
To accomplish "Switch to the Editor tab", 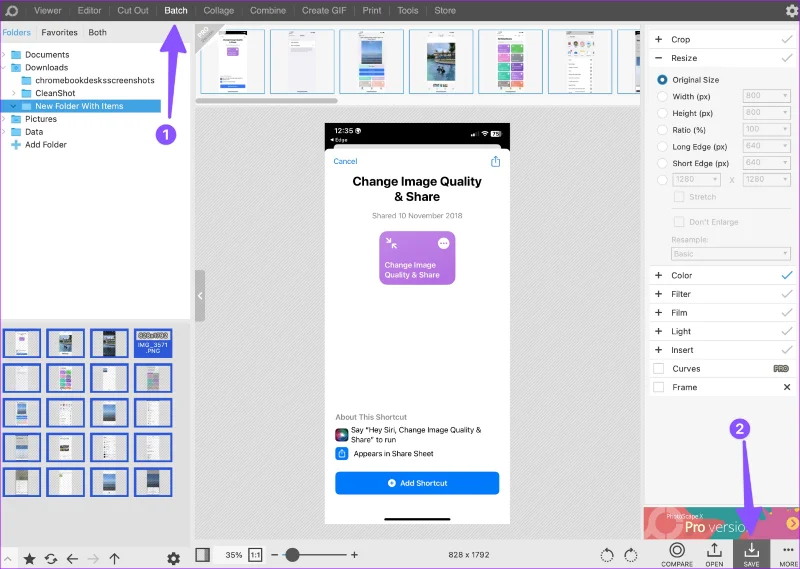I will point(89,11).
